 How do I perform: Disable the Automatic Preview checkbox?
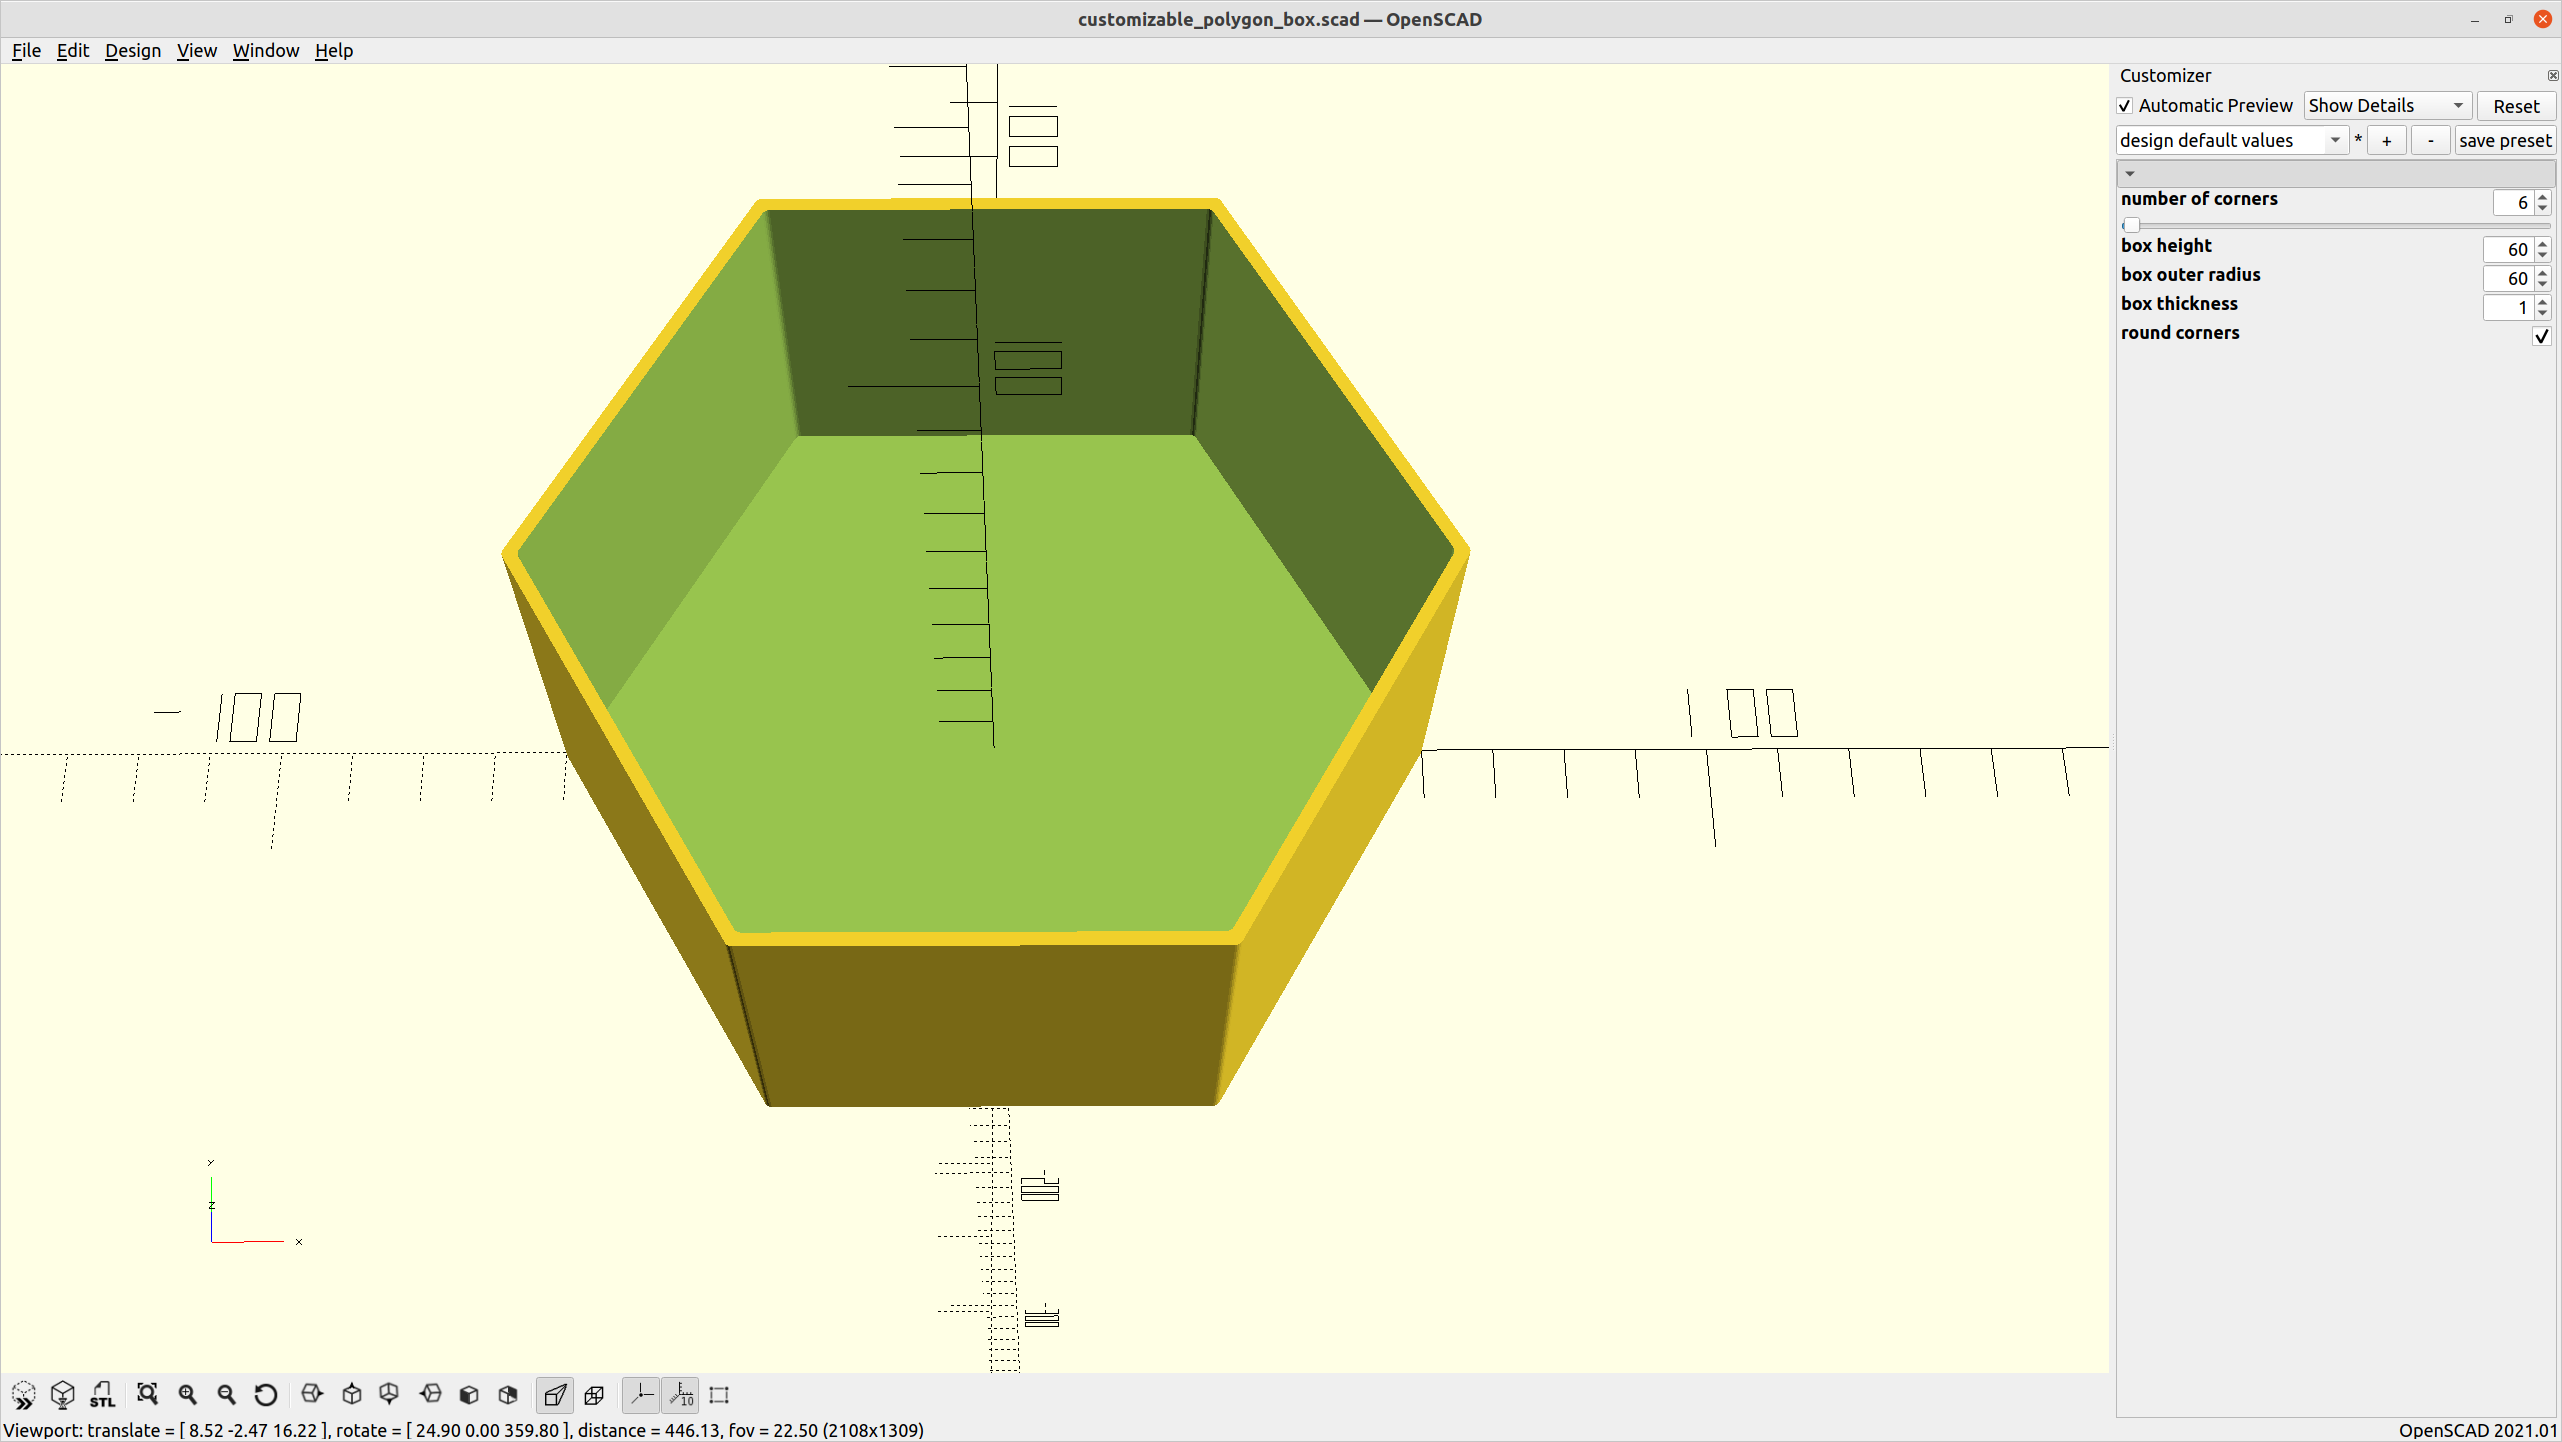[2126, 105]
